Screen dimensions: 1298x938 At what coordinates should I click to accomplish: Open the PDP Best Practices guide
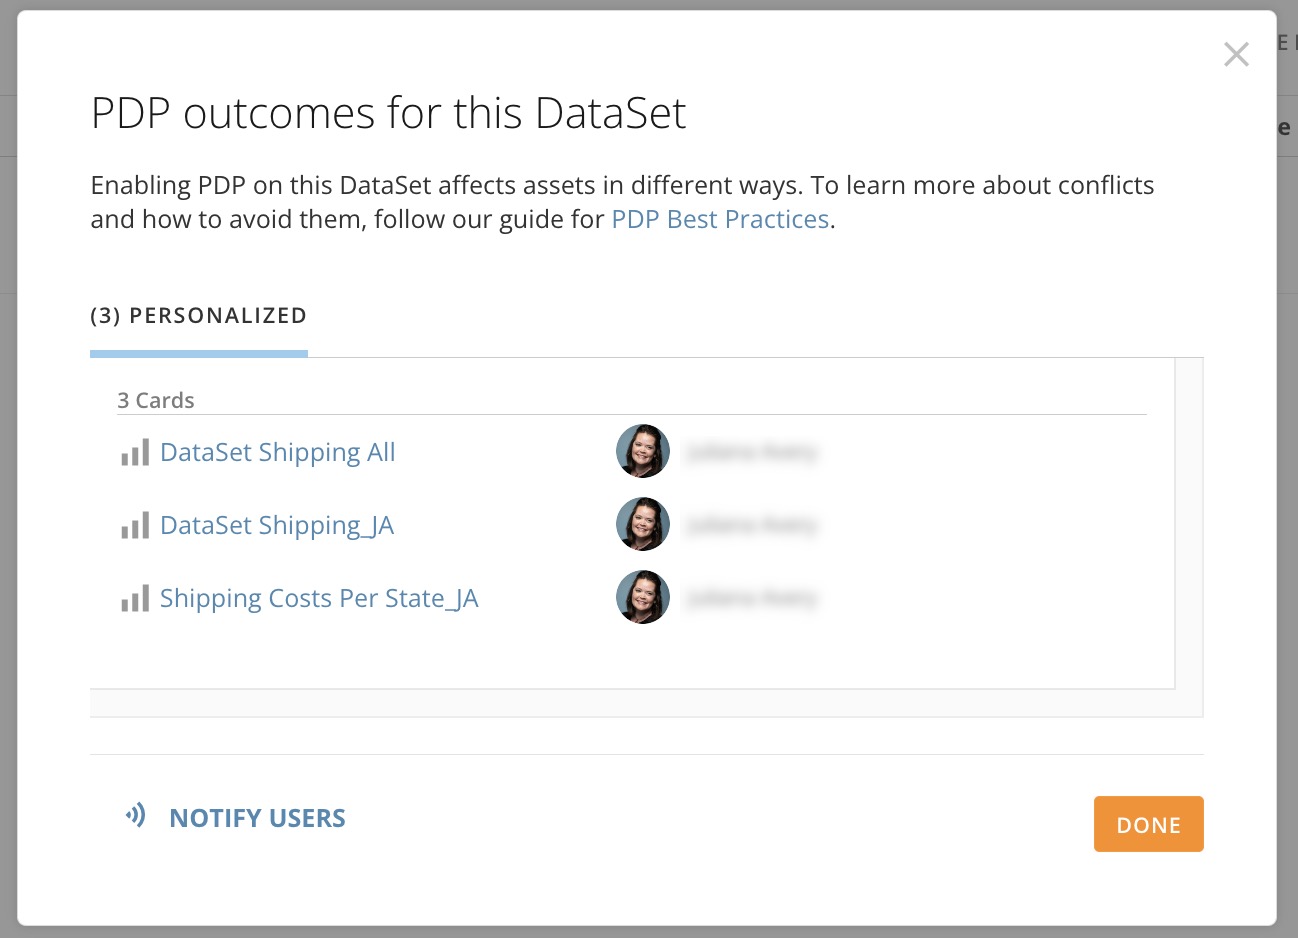coord(719,218)
